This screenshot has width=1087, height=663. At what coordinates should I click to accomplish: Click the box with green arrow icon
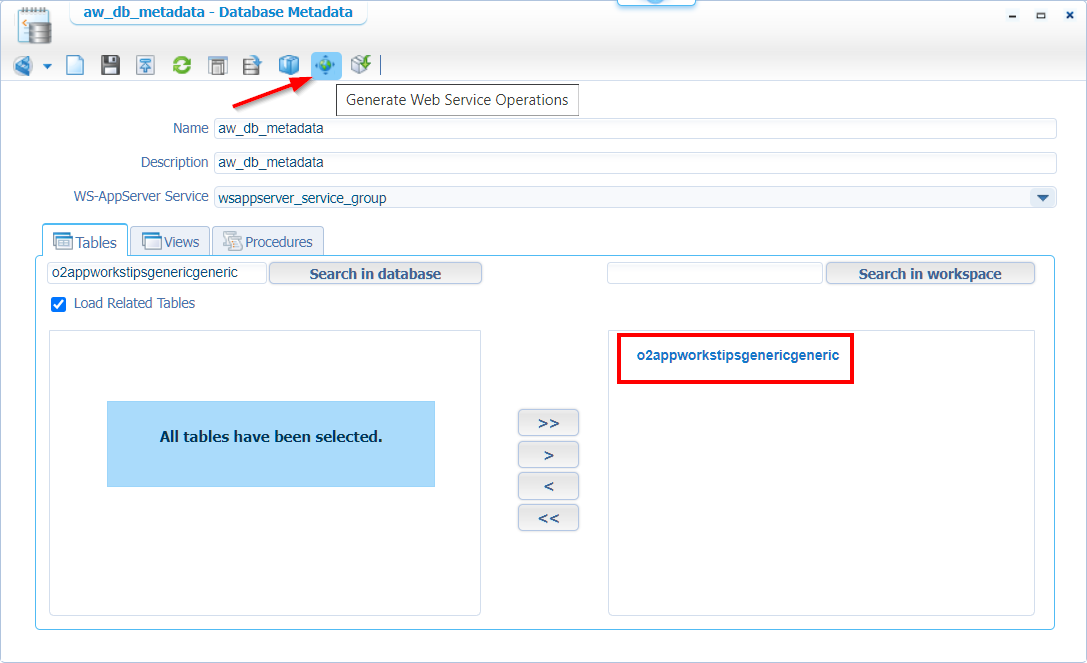[360, 64]
